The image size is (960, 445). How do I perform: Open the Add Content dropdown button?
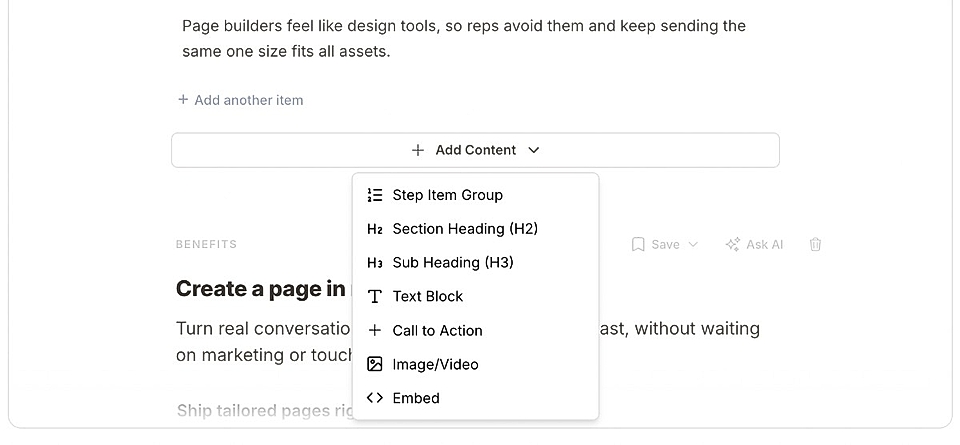[x=475, y=150]
